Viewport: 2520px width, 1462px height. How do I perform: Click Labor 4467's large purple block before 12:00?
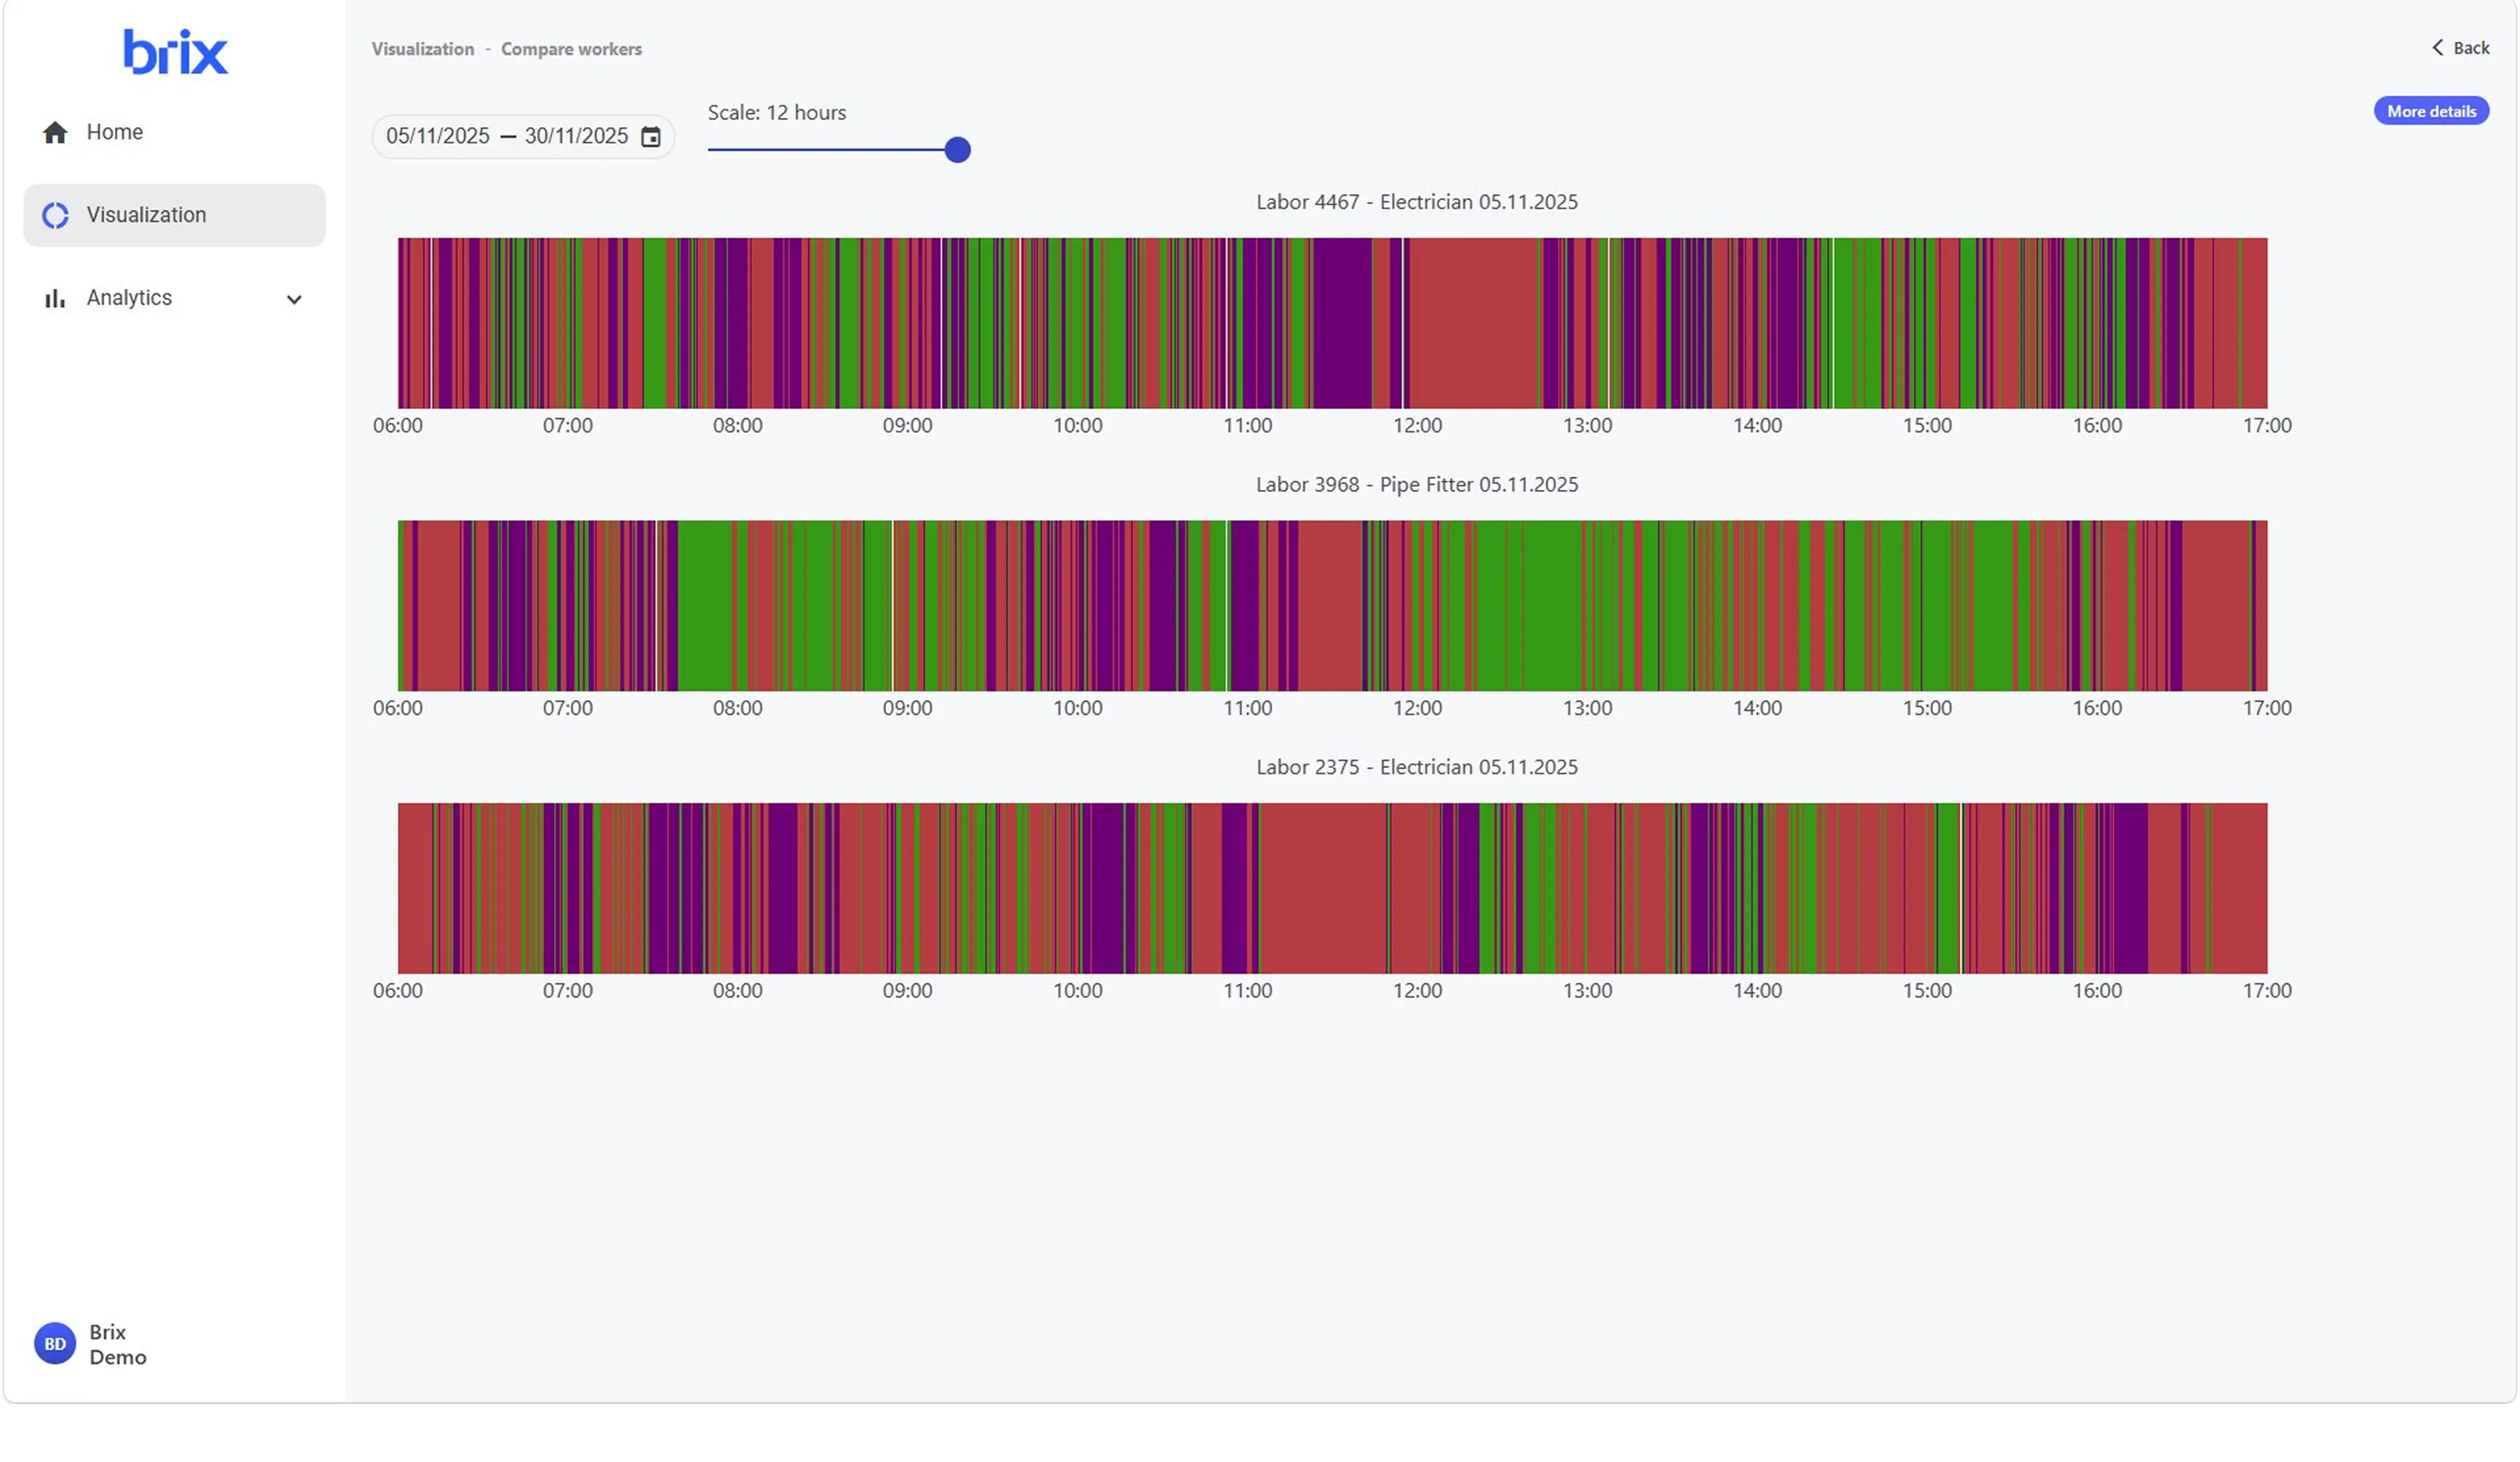pyautogui.click(x=1342, y=323)
